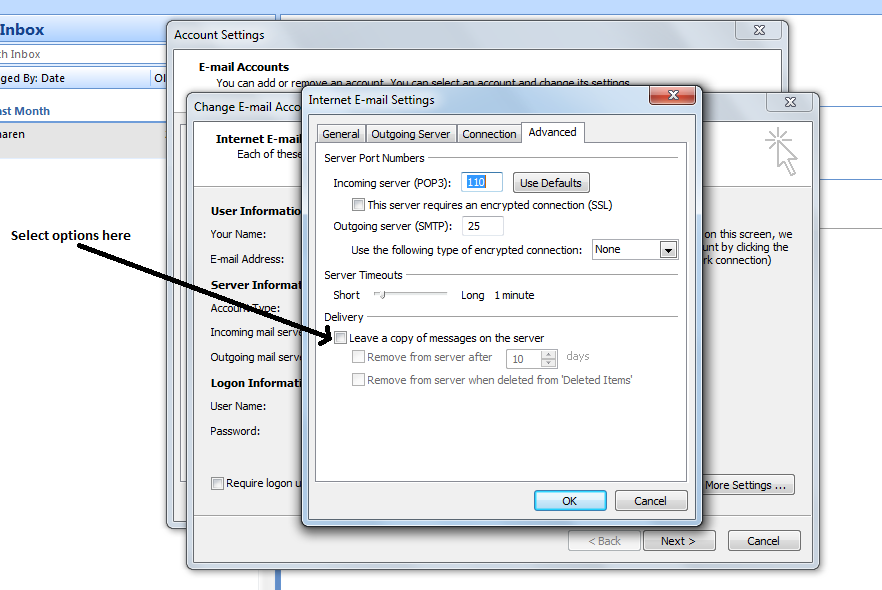Screen dimensions: 882x590
Task: Toggle Remove from server after days checkbox
Action: point(359,357)
